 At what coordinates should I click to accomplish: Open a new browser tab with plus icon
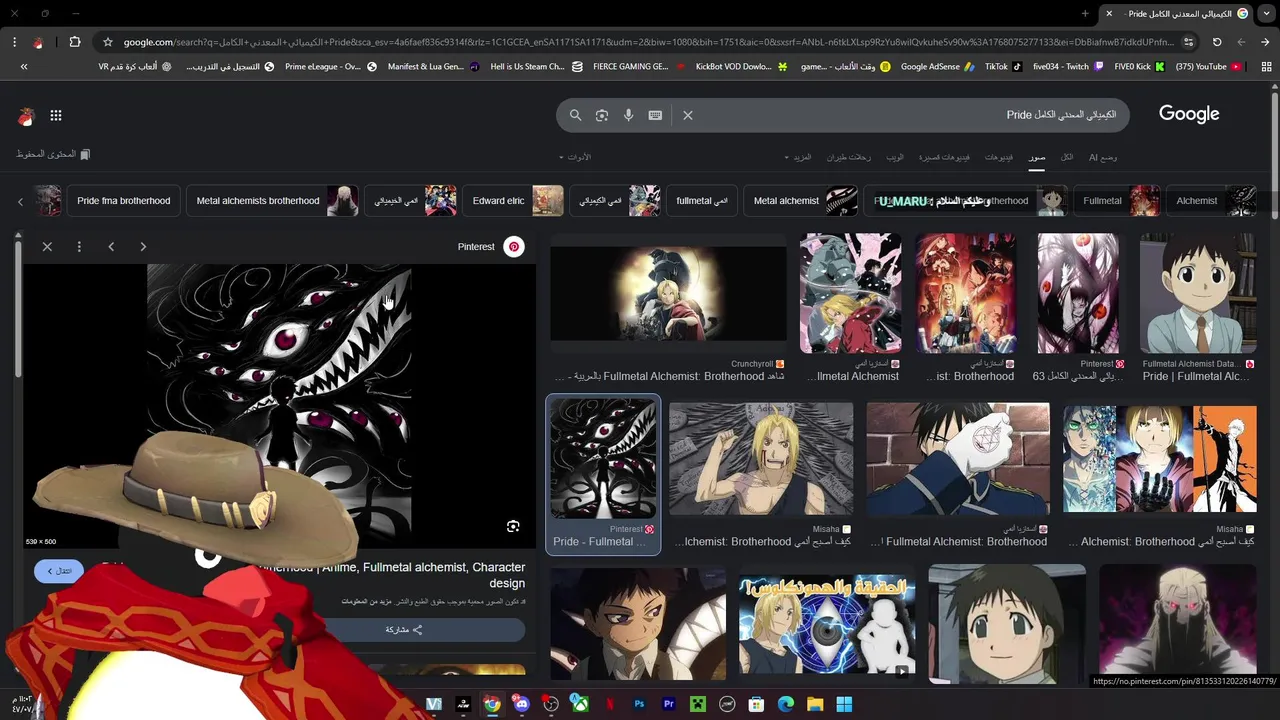click(x=1085, y=13)
